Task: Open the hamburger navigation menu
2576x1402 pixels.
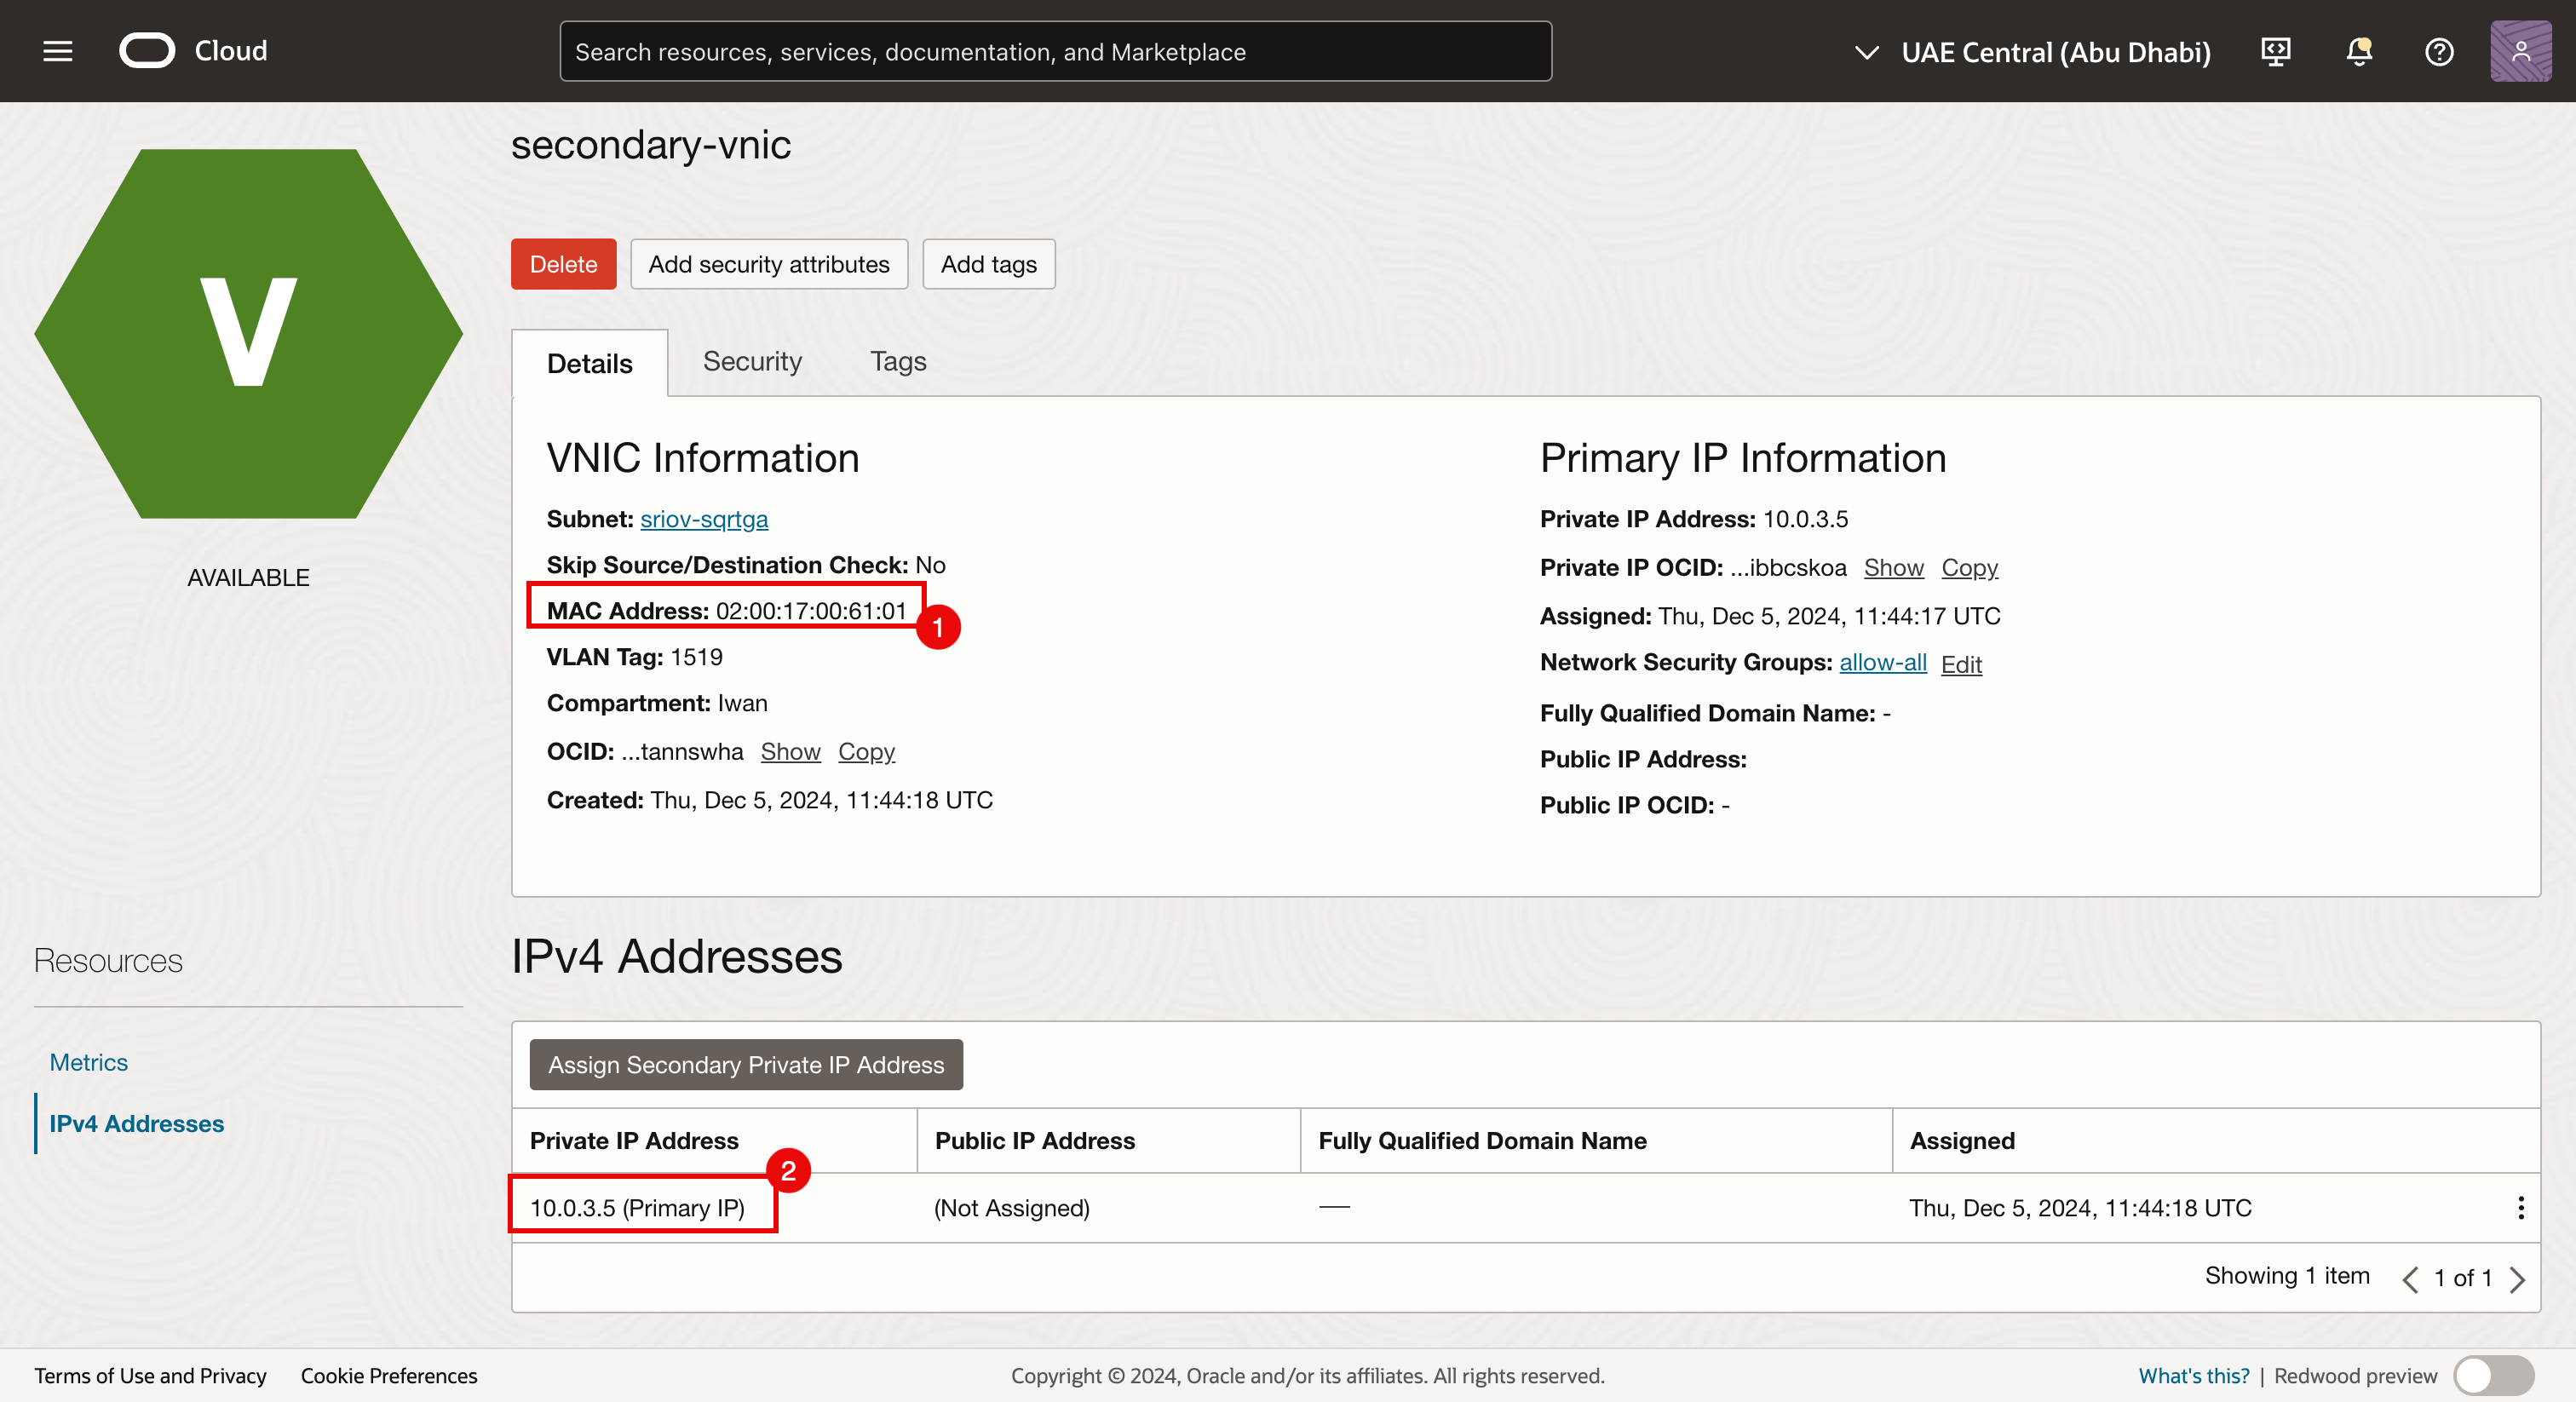Action: click(x=58, y=51)
